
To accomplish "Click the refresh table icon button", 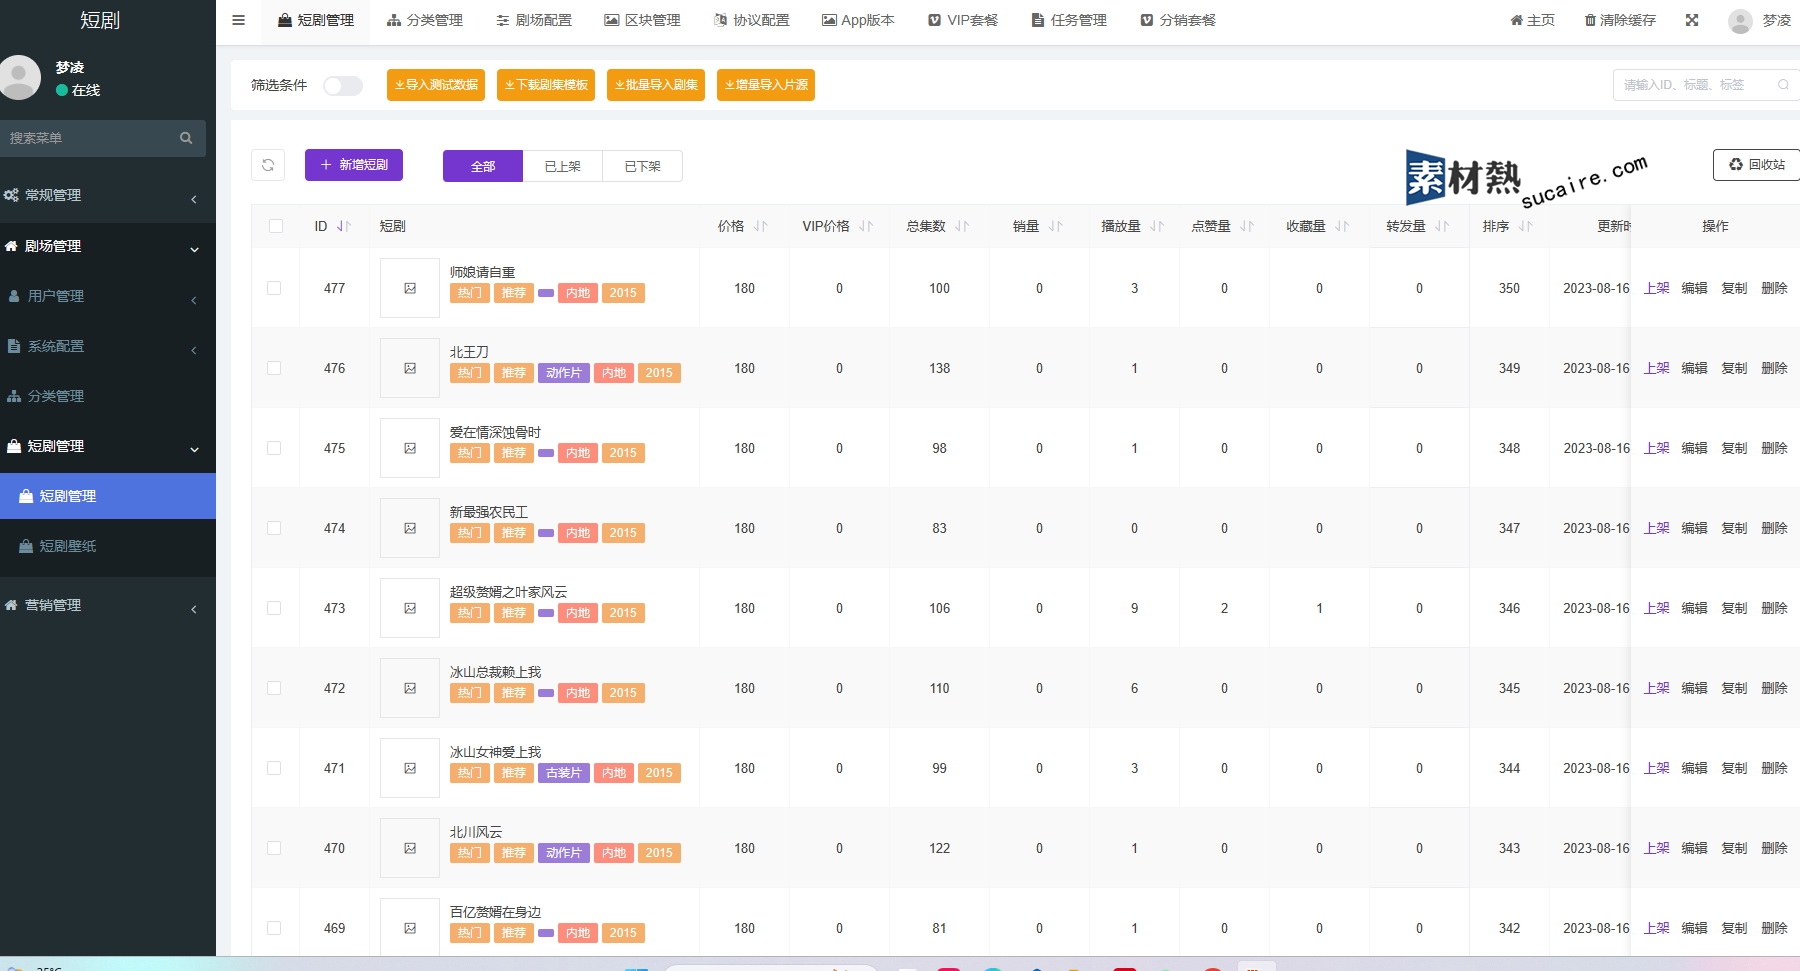I will tap(268, 165).
